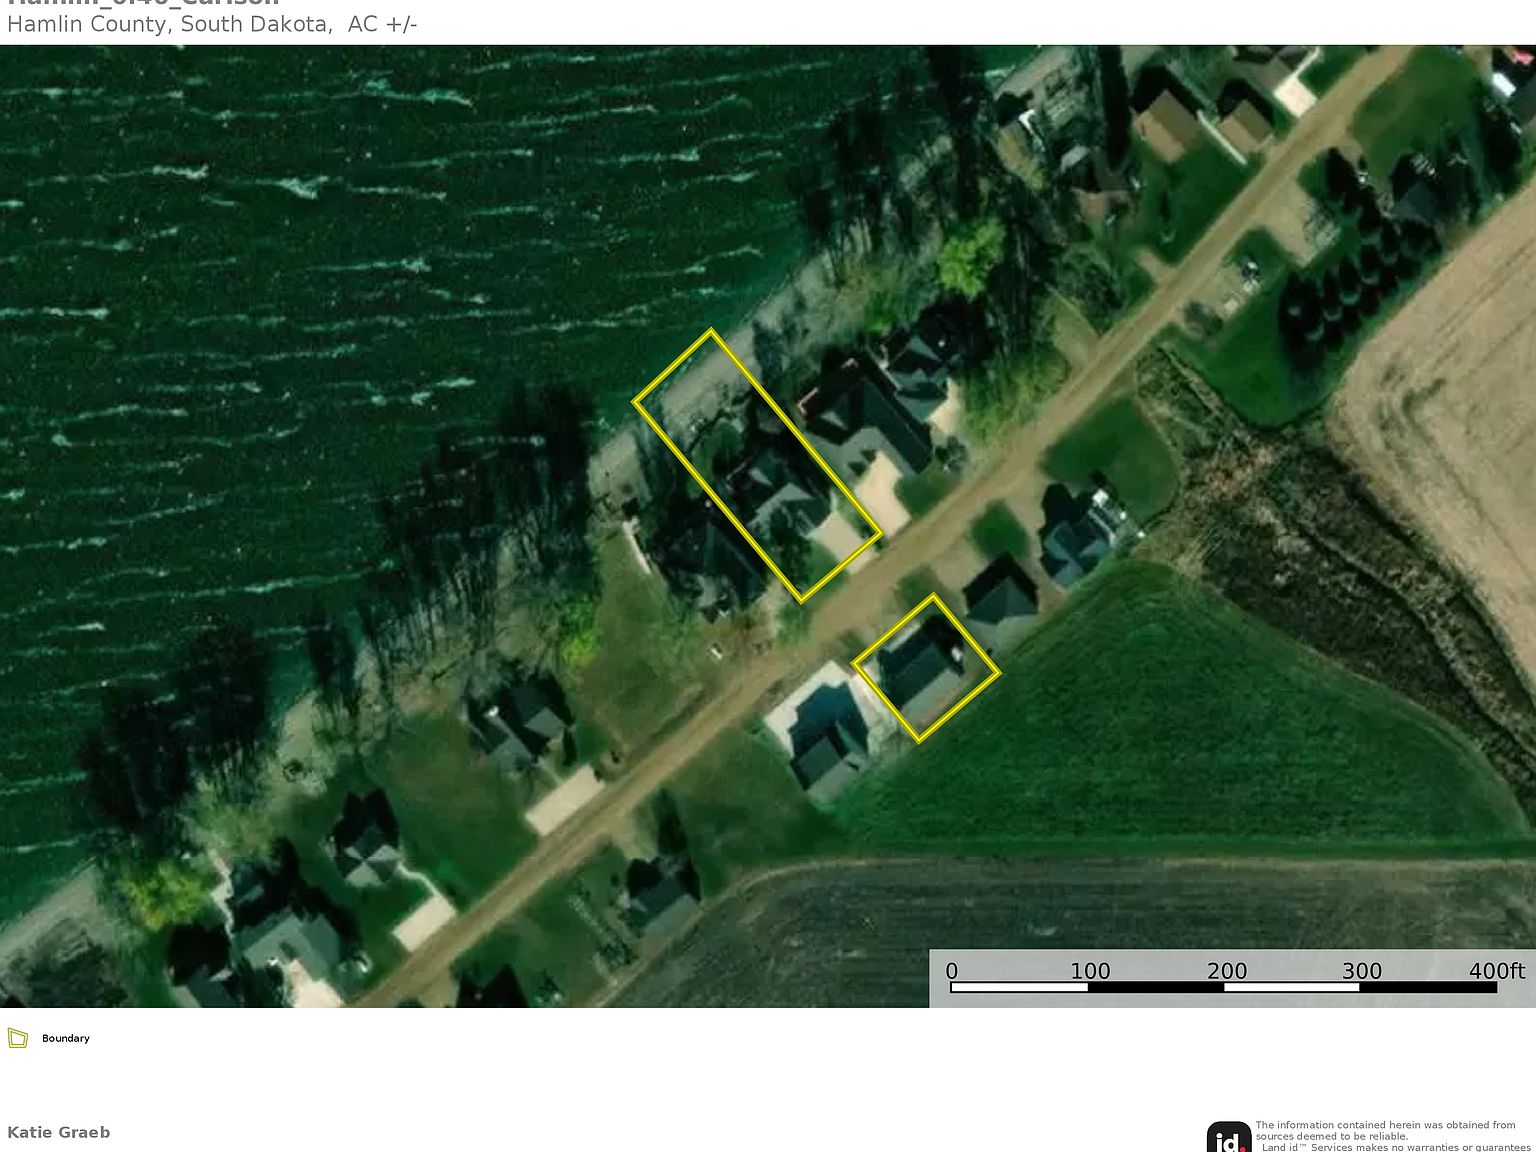Select the smaller yellow boundary outline
The image size is (1536, 1152).
(x=927, y=668)
